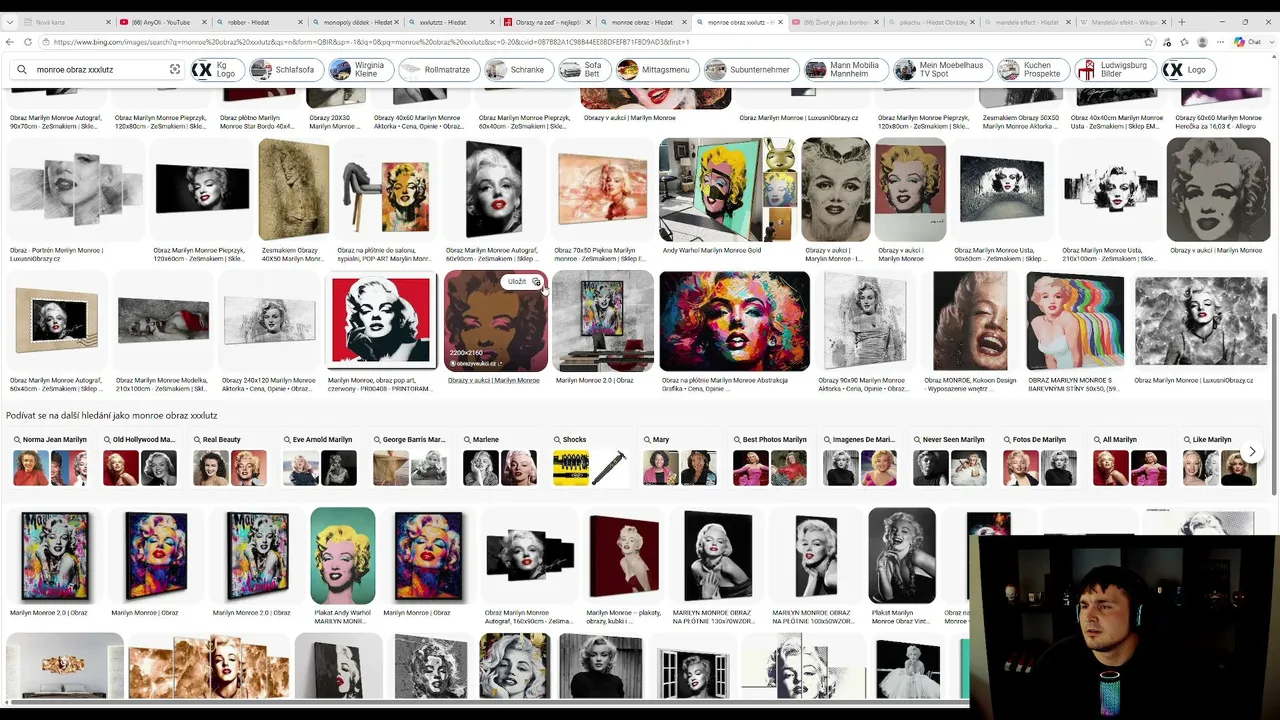Open 'Plakat Andy Warhol MARILYN MONR...' thumbnail

343,556
